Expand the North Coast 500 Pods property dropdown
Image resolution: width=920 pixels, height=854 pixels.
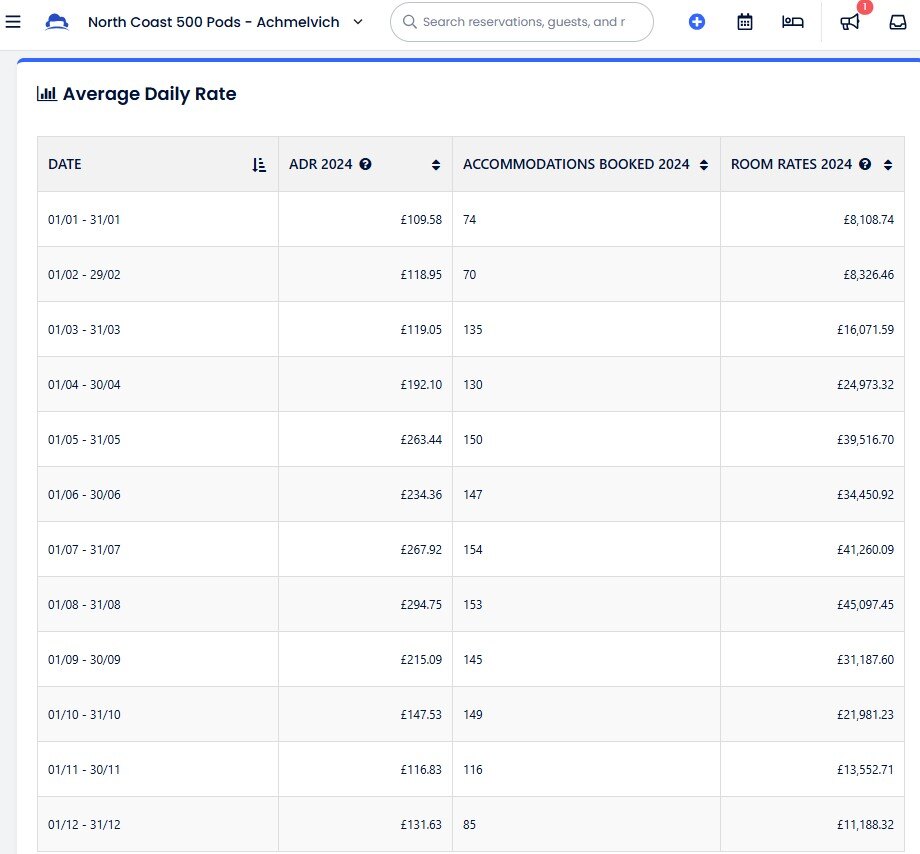pyautogui.click(x=358, y=22)
